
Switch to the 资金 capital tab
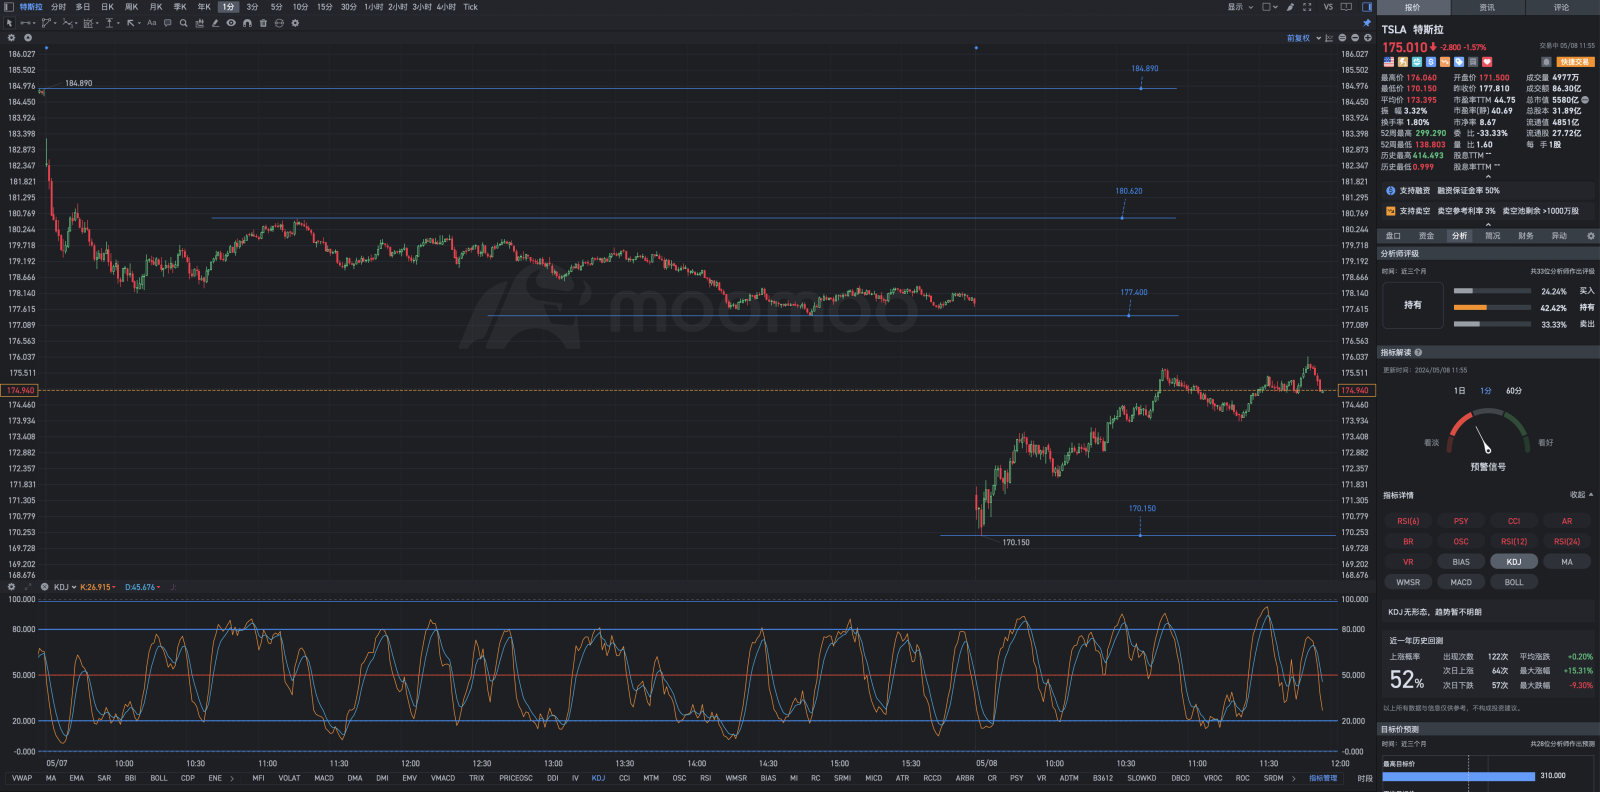1426,236
